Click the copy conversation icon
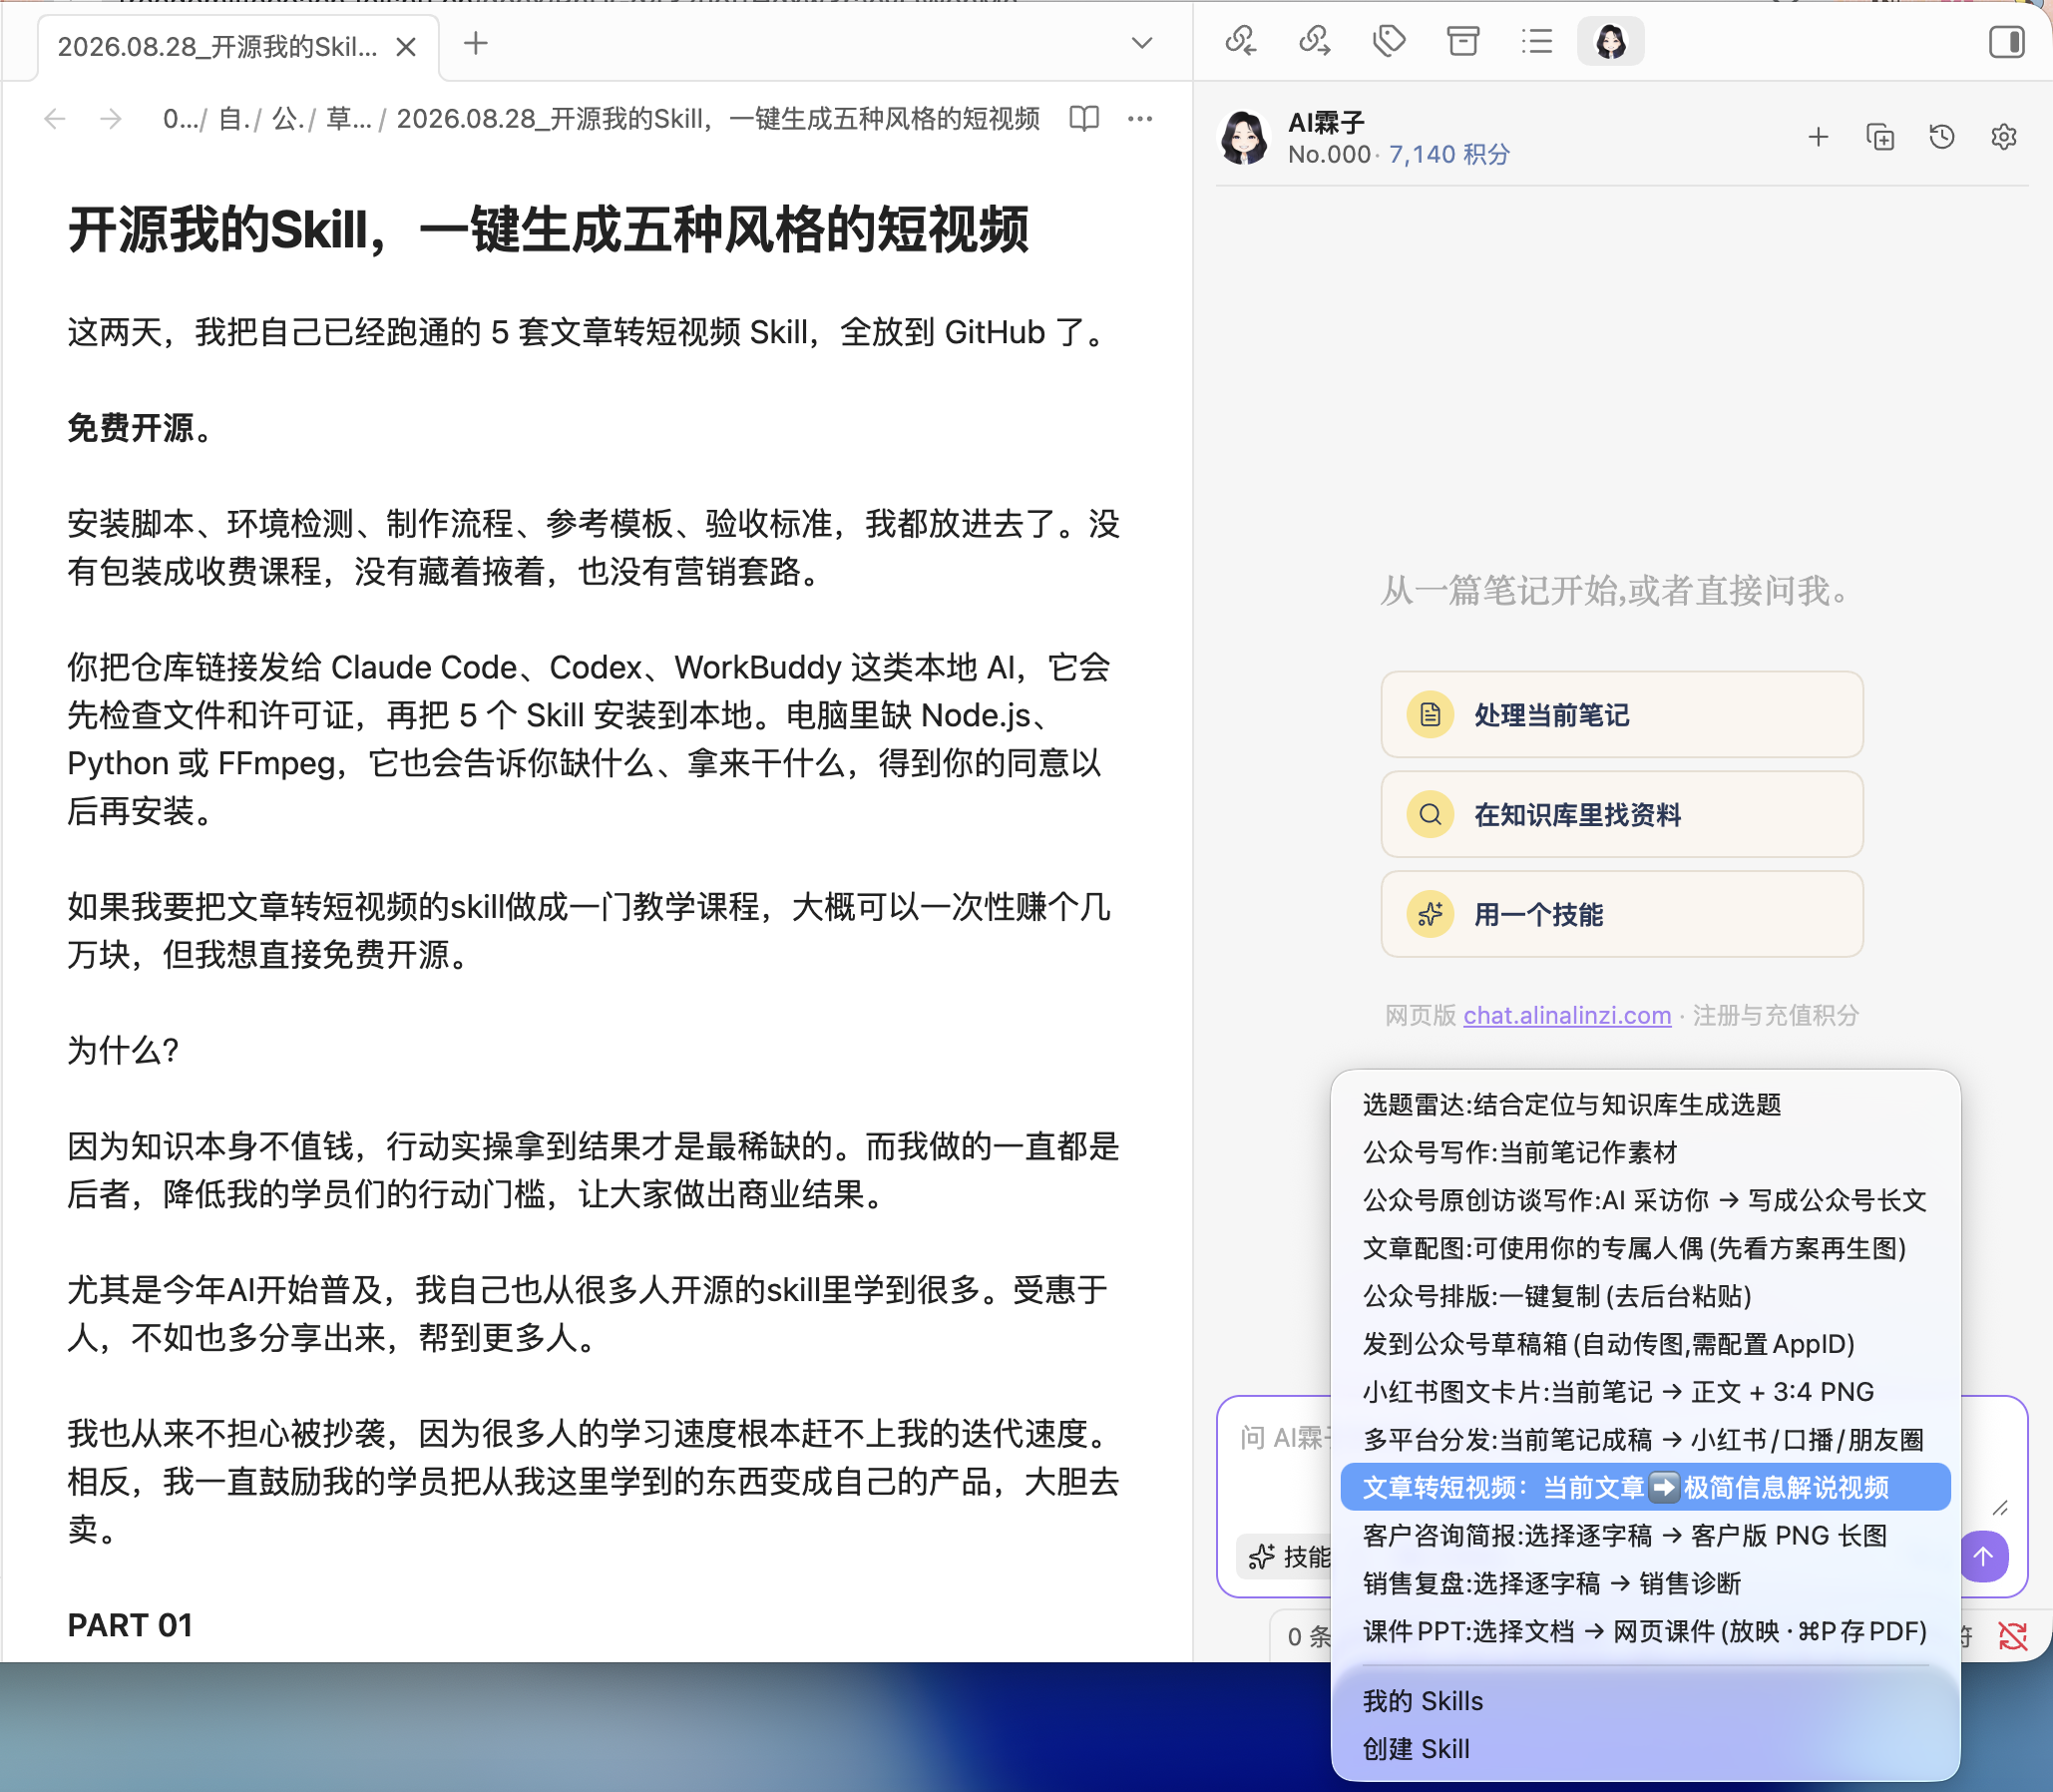This screenshot has width=2053, height=1792. click(1880, 137)
